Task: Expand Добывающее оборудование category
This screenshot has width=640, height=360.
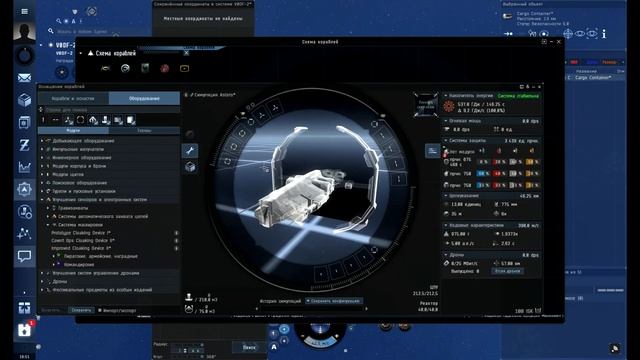Action: (42, 141)
